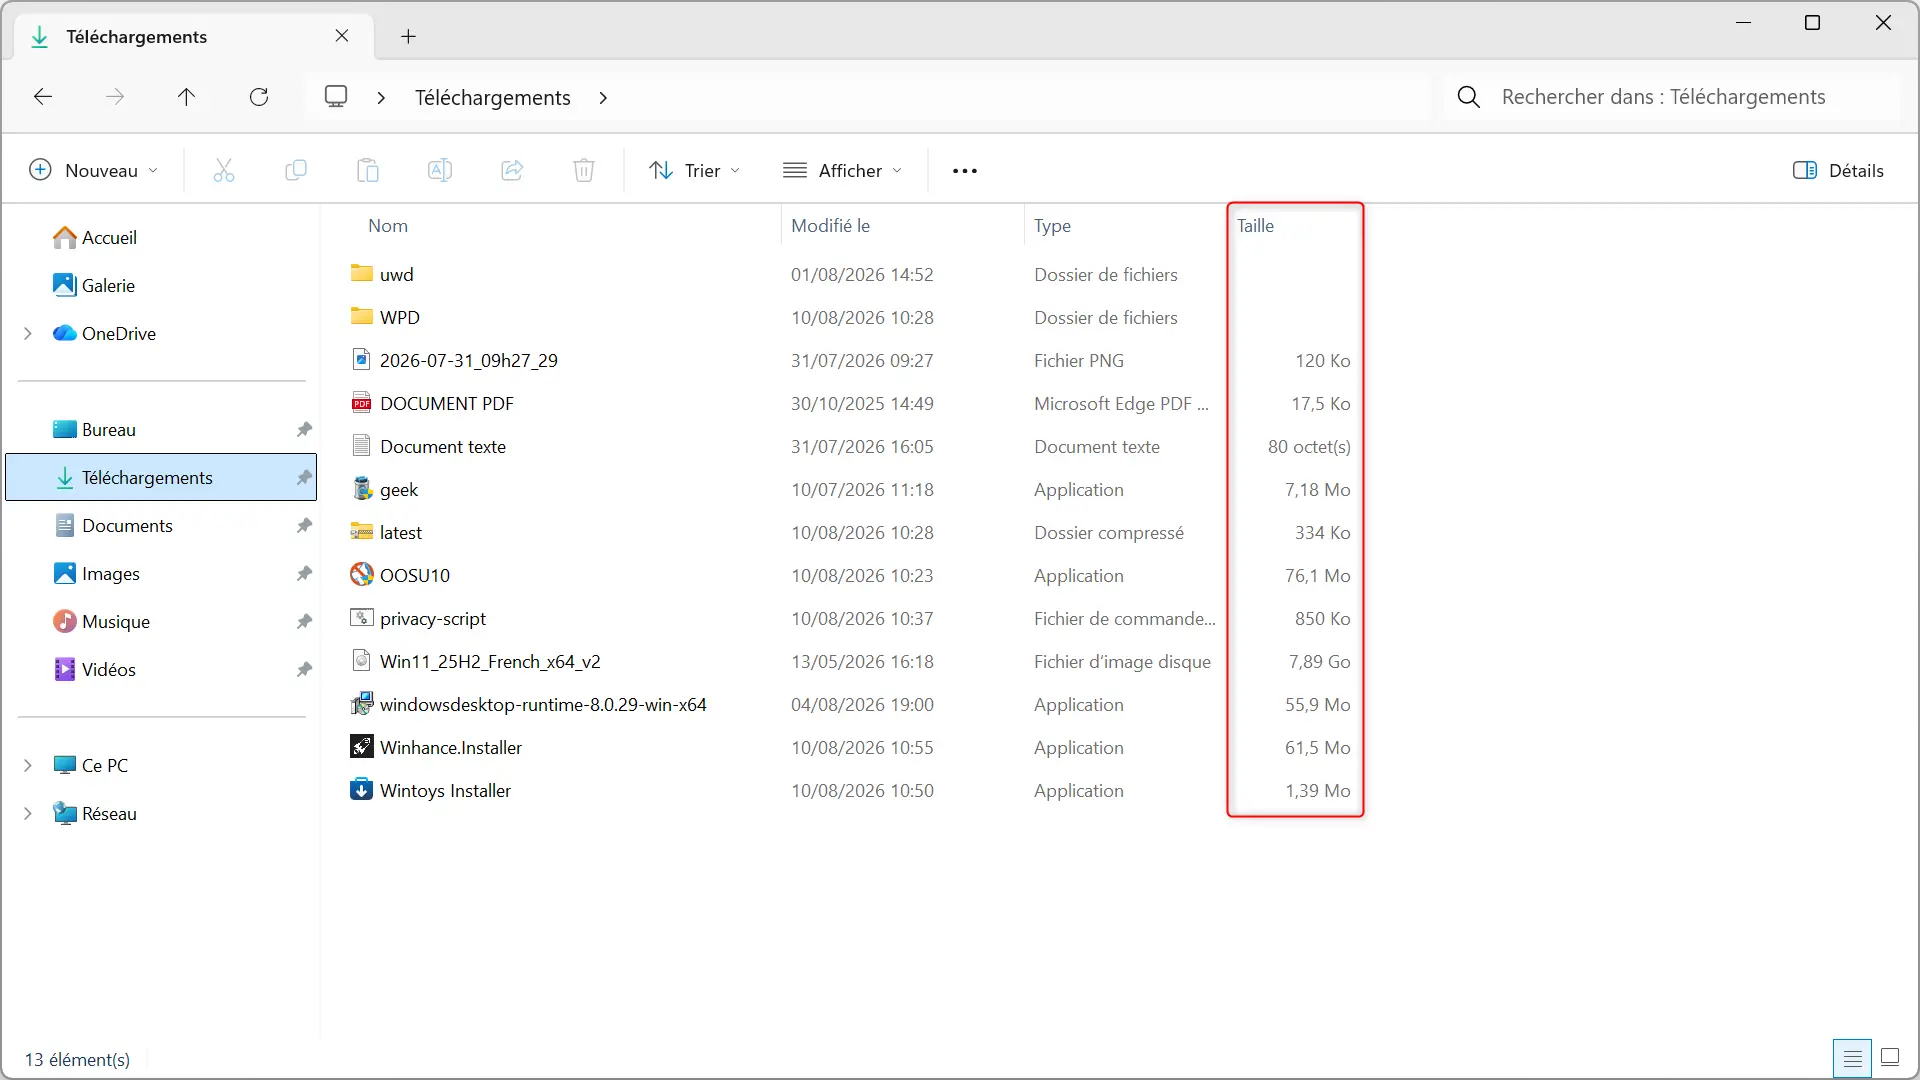Go up one folder level
The height and width of the screenshot is (1080, 1920).
point(186,97)
